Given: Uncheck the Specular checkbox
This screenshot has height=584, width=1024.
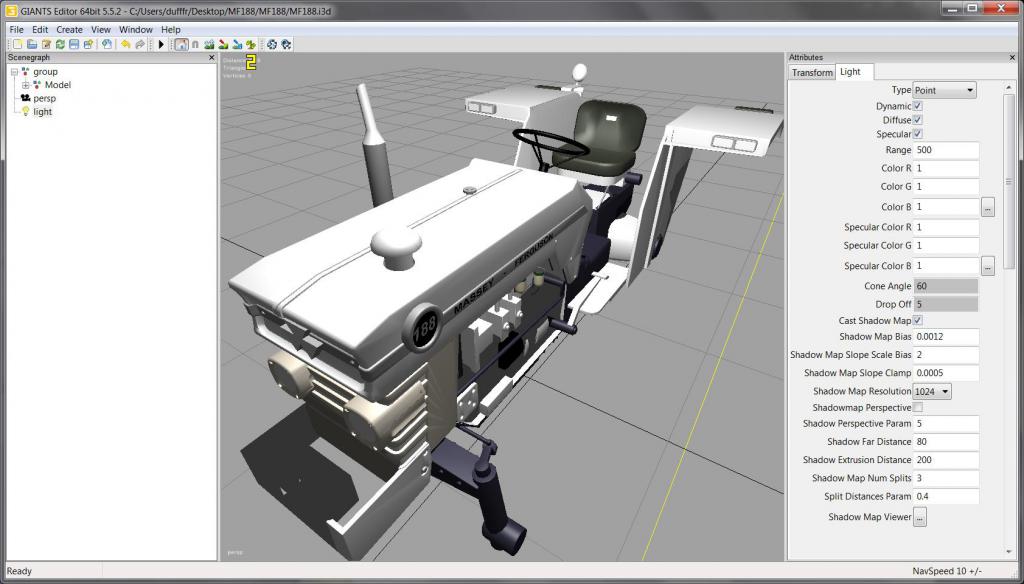Looking at the screenshot, I should tap(918, 134).
